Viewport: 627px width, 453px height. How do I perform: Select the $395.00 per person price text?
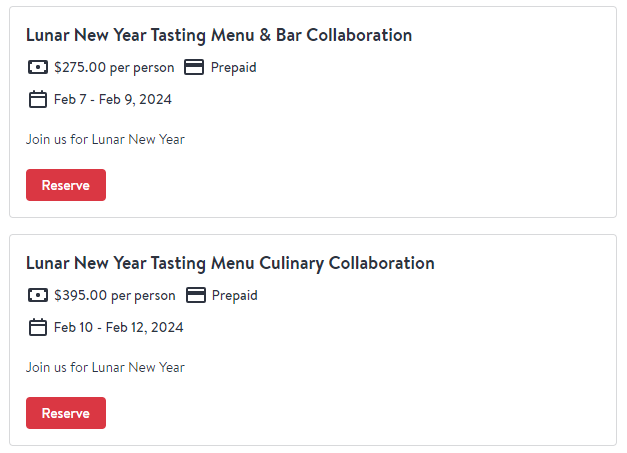coord(115,295)
